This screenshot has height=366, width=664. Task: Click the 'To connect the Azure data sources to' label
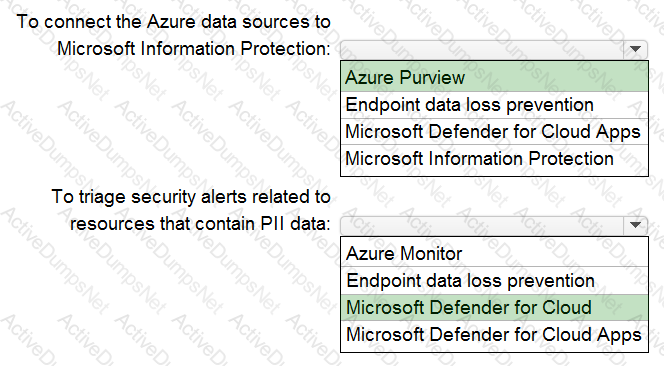174,22
